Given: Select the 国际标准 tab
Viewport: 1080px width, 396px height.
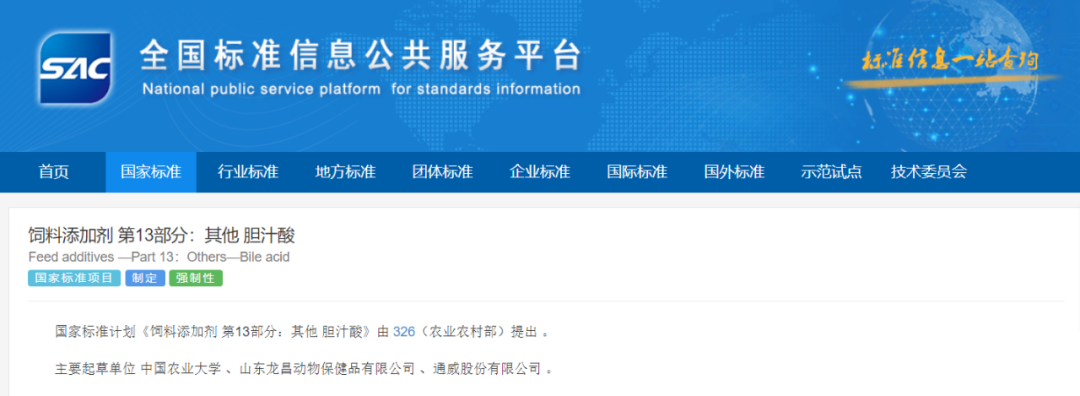Looking at the screenshot, I should tap(637, 172).
